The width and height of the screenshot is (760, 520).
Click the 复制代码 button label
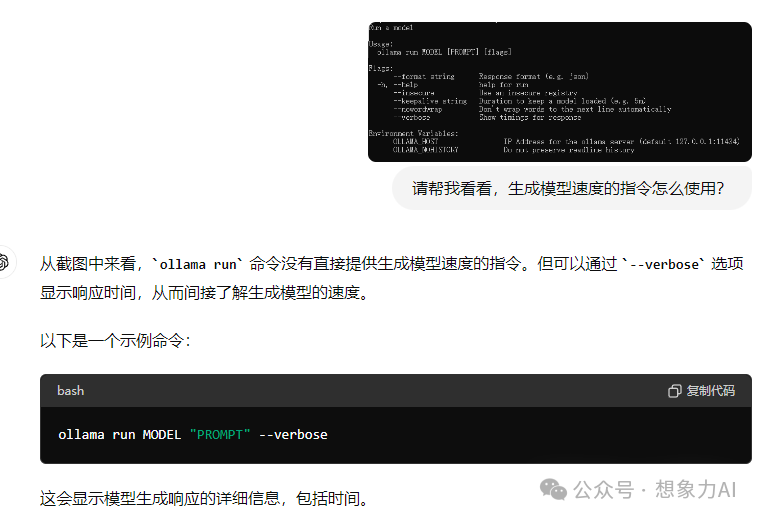click(x=711, y=391)
